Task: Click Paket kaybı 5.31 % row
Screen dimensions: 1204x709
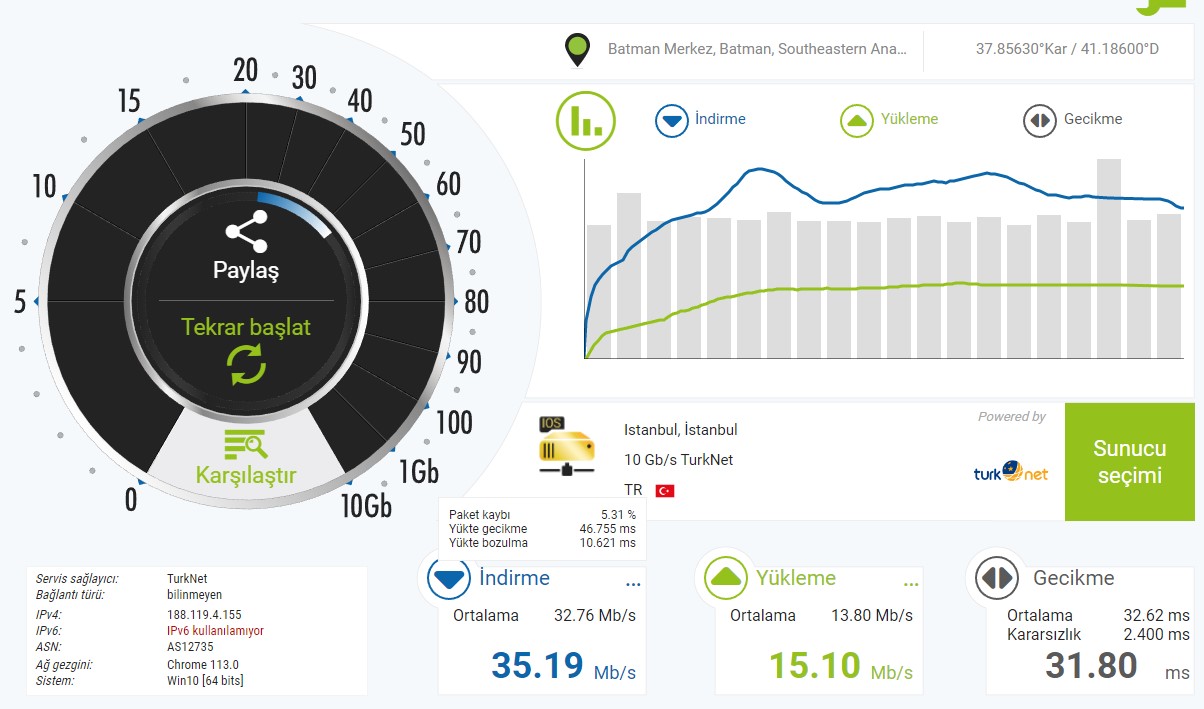Action: (542, 515)
